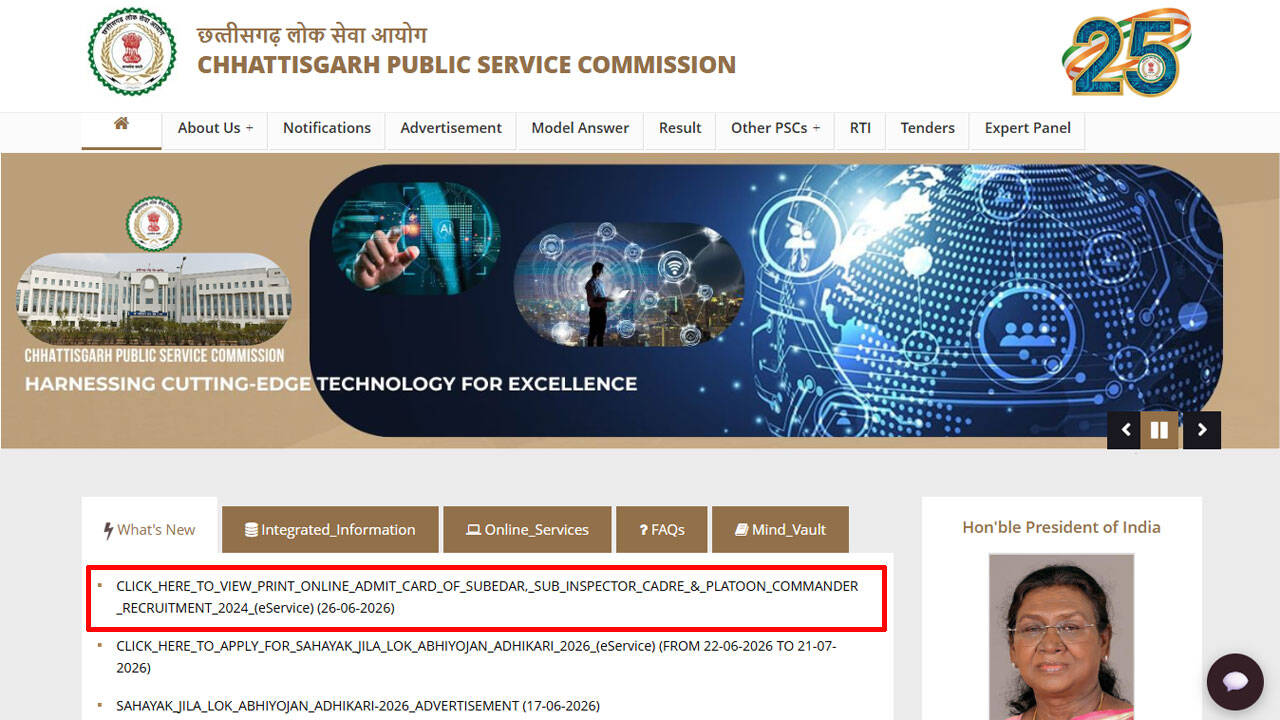
Task: Open the chat bubble widget
Action: (x=1235, y=682)
